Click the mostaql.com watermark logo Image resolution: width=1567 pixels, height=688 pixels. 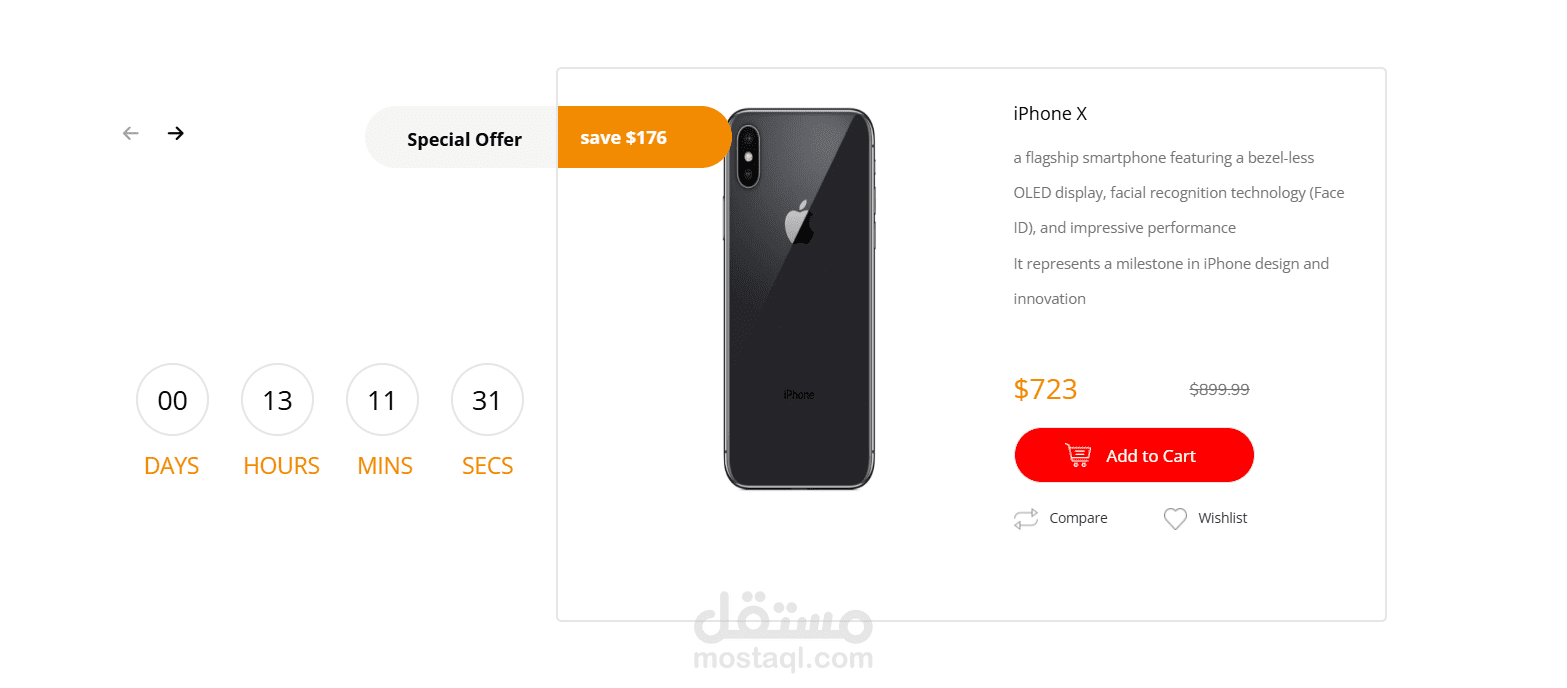click(x=784, y=630)
